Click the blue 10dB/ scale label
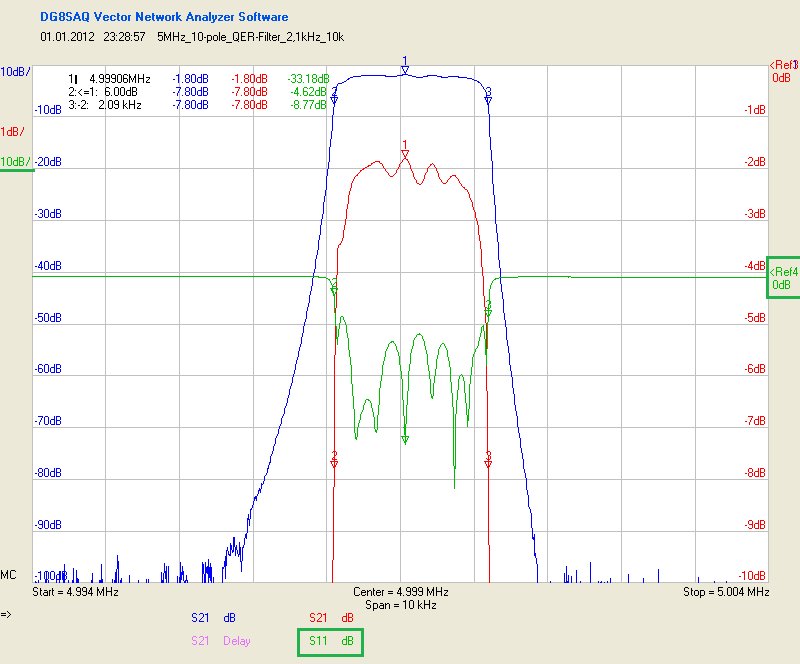This screenshot has height=664, width=800. [x=15, y=72]
